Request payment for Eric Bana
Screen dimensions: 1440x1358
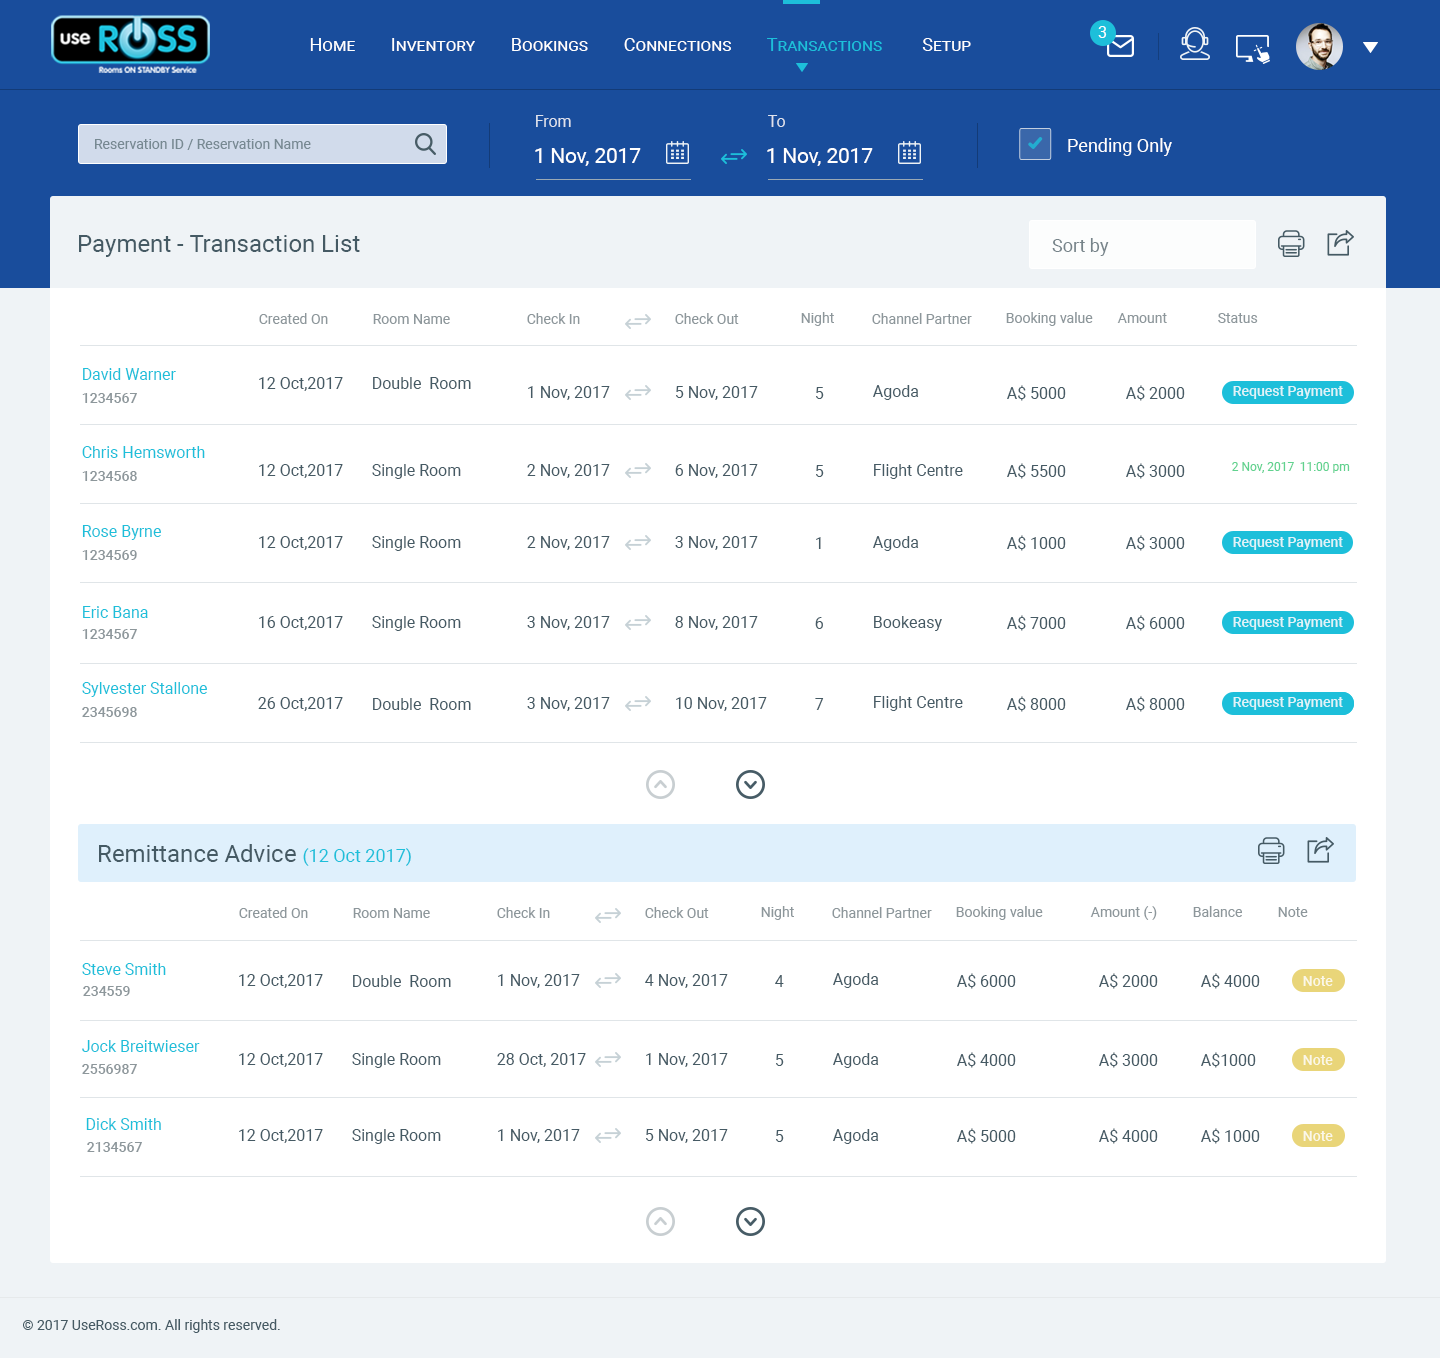coord(1287,623)
